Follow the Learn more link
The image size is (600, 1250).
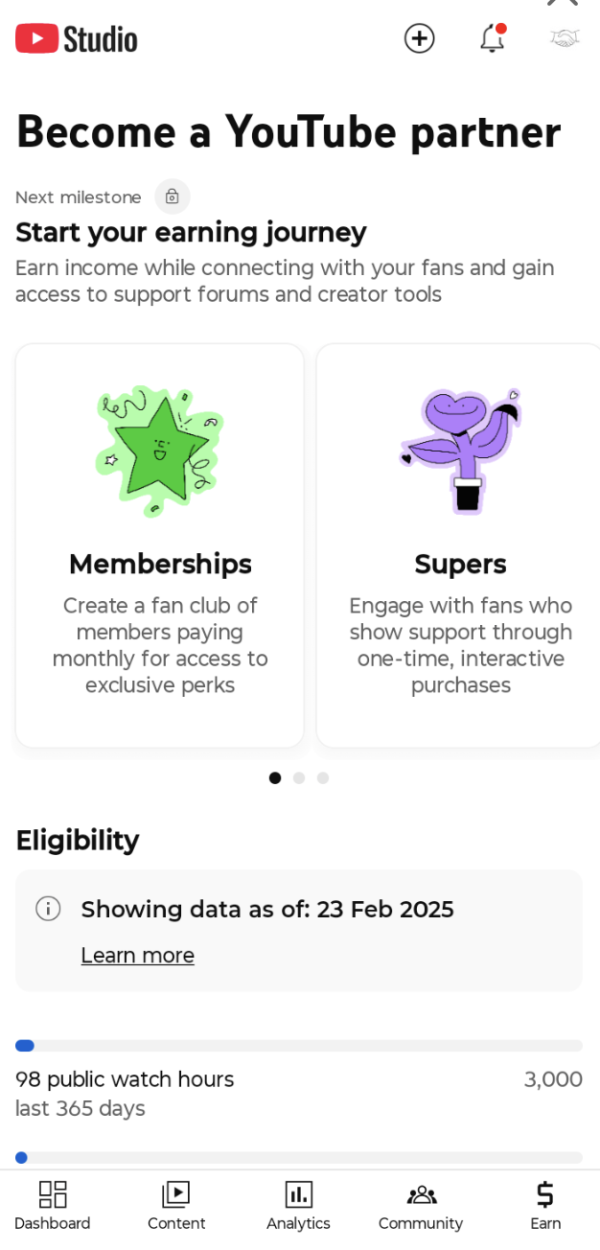[x=138, y=955]
